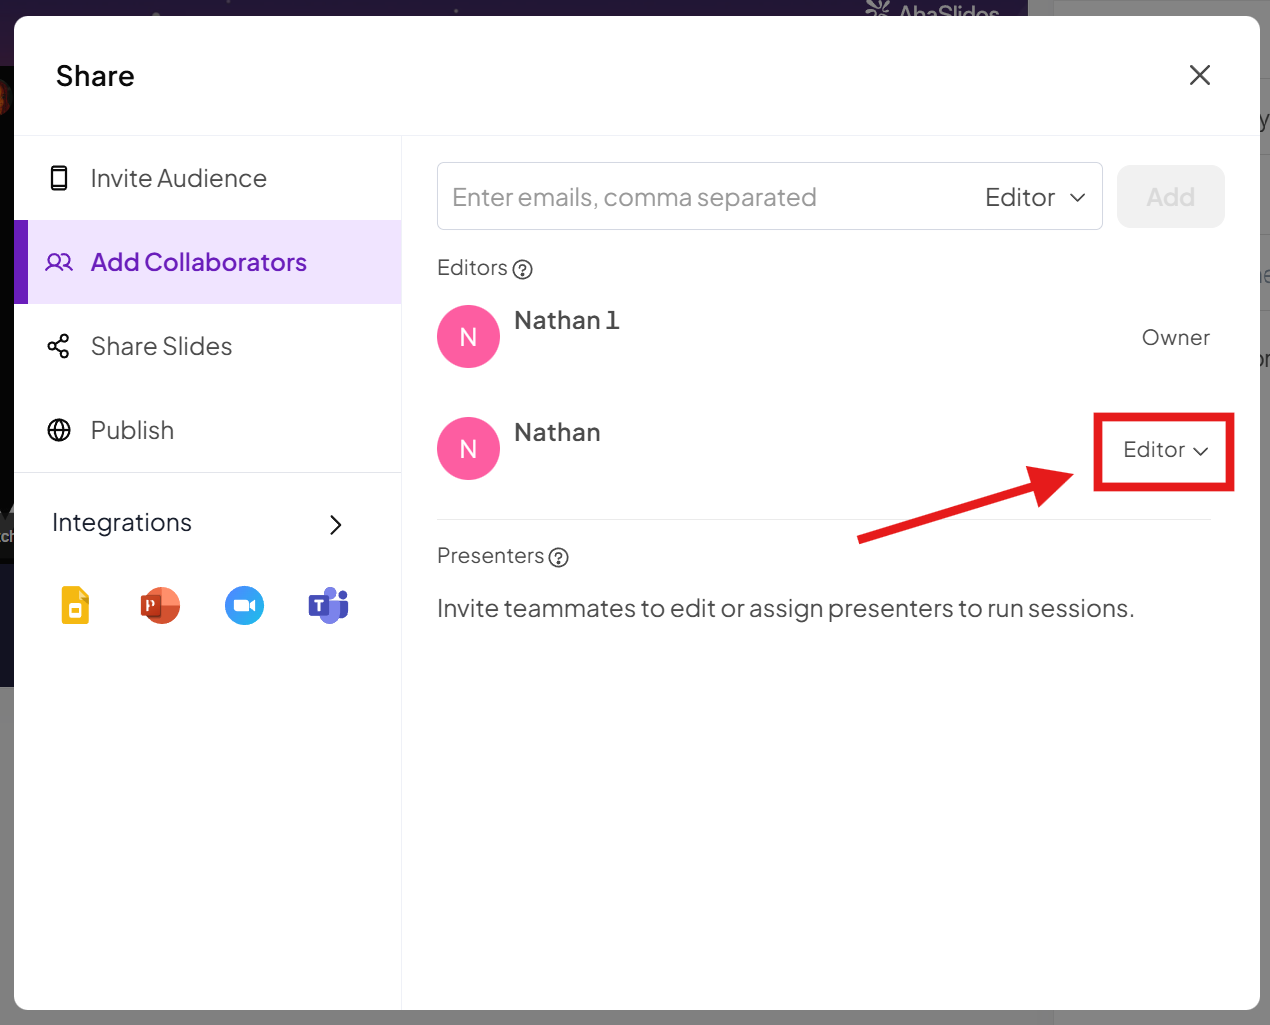Change Nathan's role via Editor dropdown
1270x1025 pixels.
click(x=1165, y=450)
